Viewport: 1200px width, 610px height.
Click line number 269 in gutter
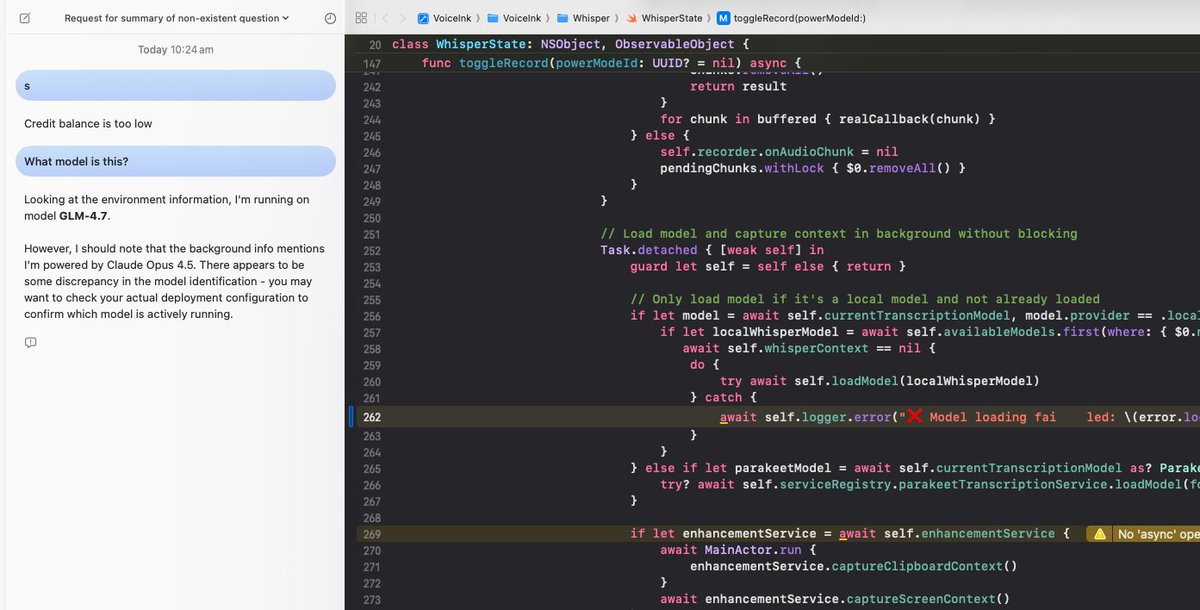(372, 534)
